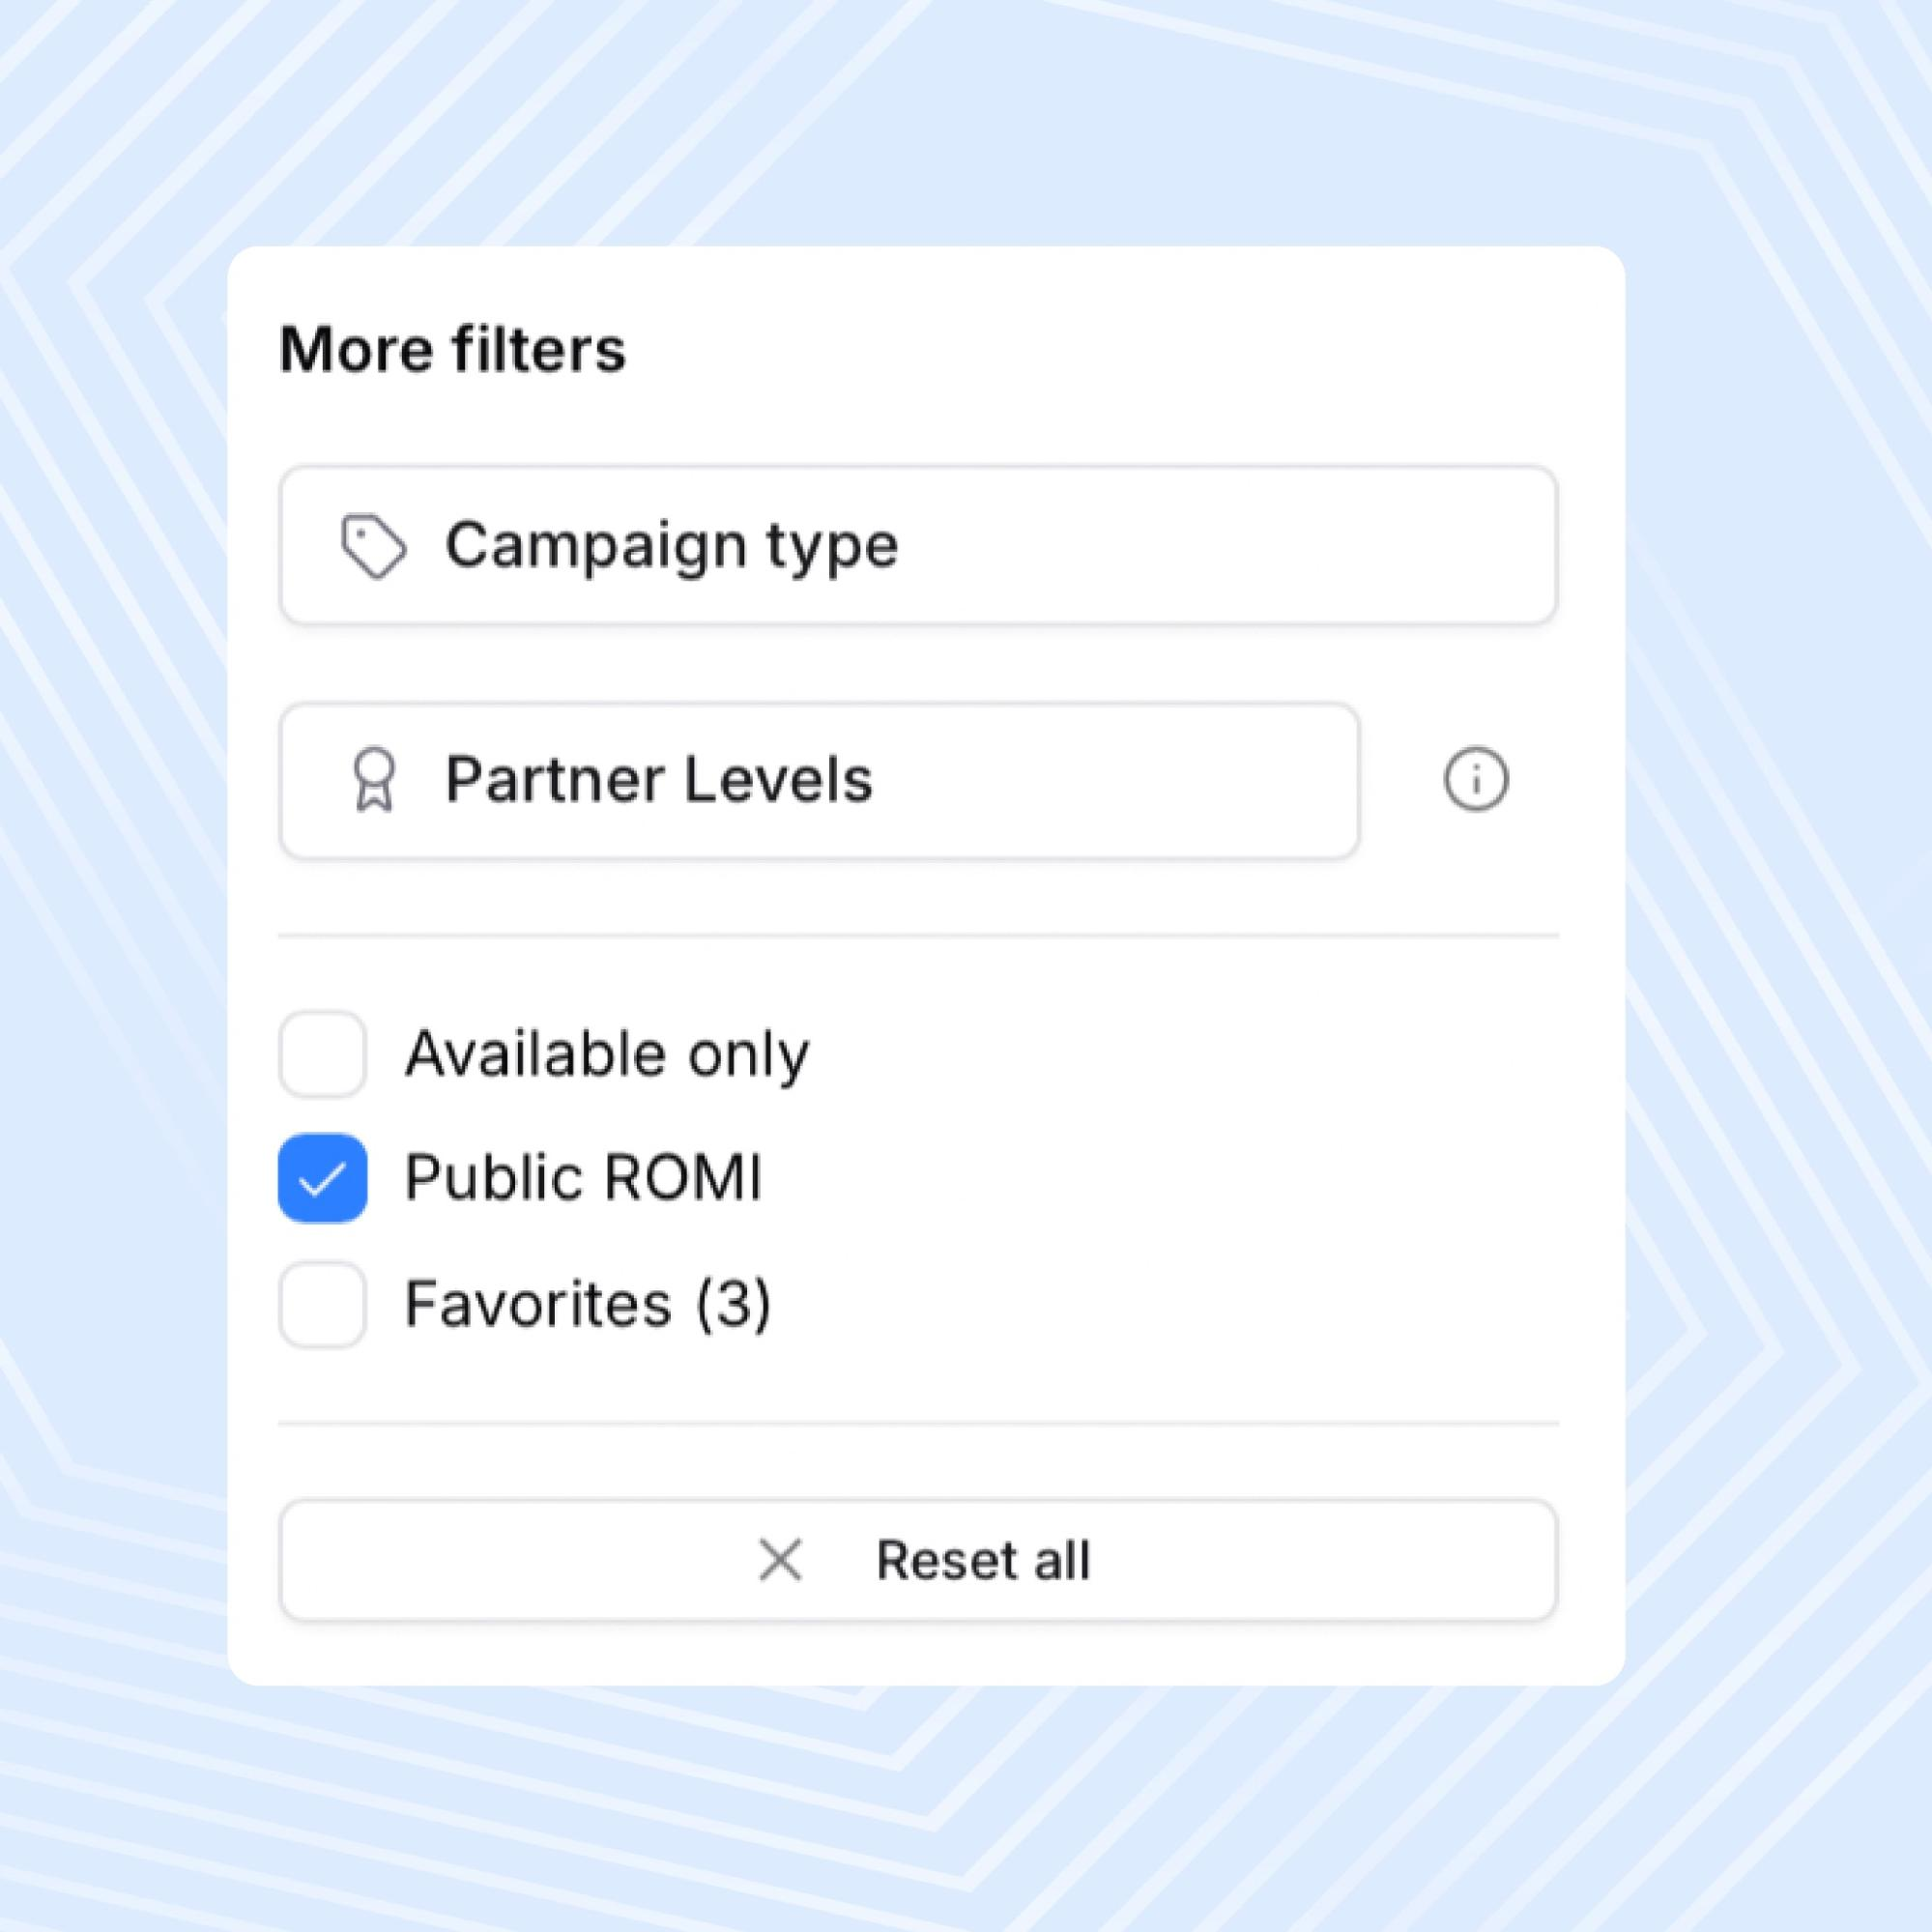Click the More filters heading
Viewport: 1932px width, 1932px height.
click(x=452, y=349)
